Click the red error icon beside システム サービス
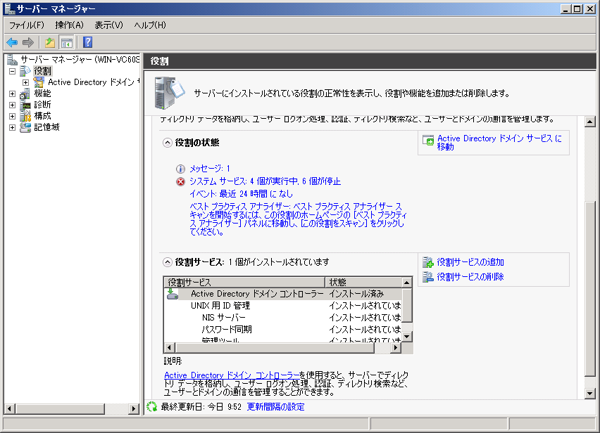 (x=180, y=181)
